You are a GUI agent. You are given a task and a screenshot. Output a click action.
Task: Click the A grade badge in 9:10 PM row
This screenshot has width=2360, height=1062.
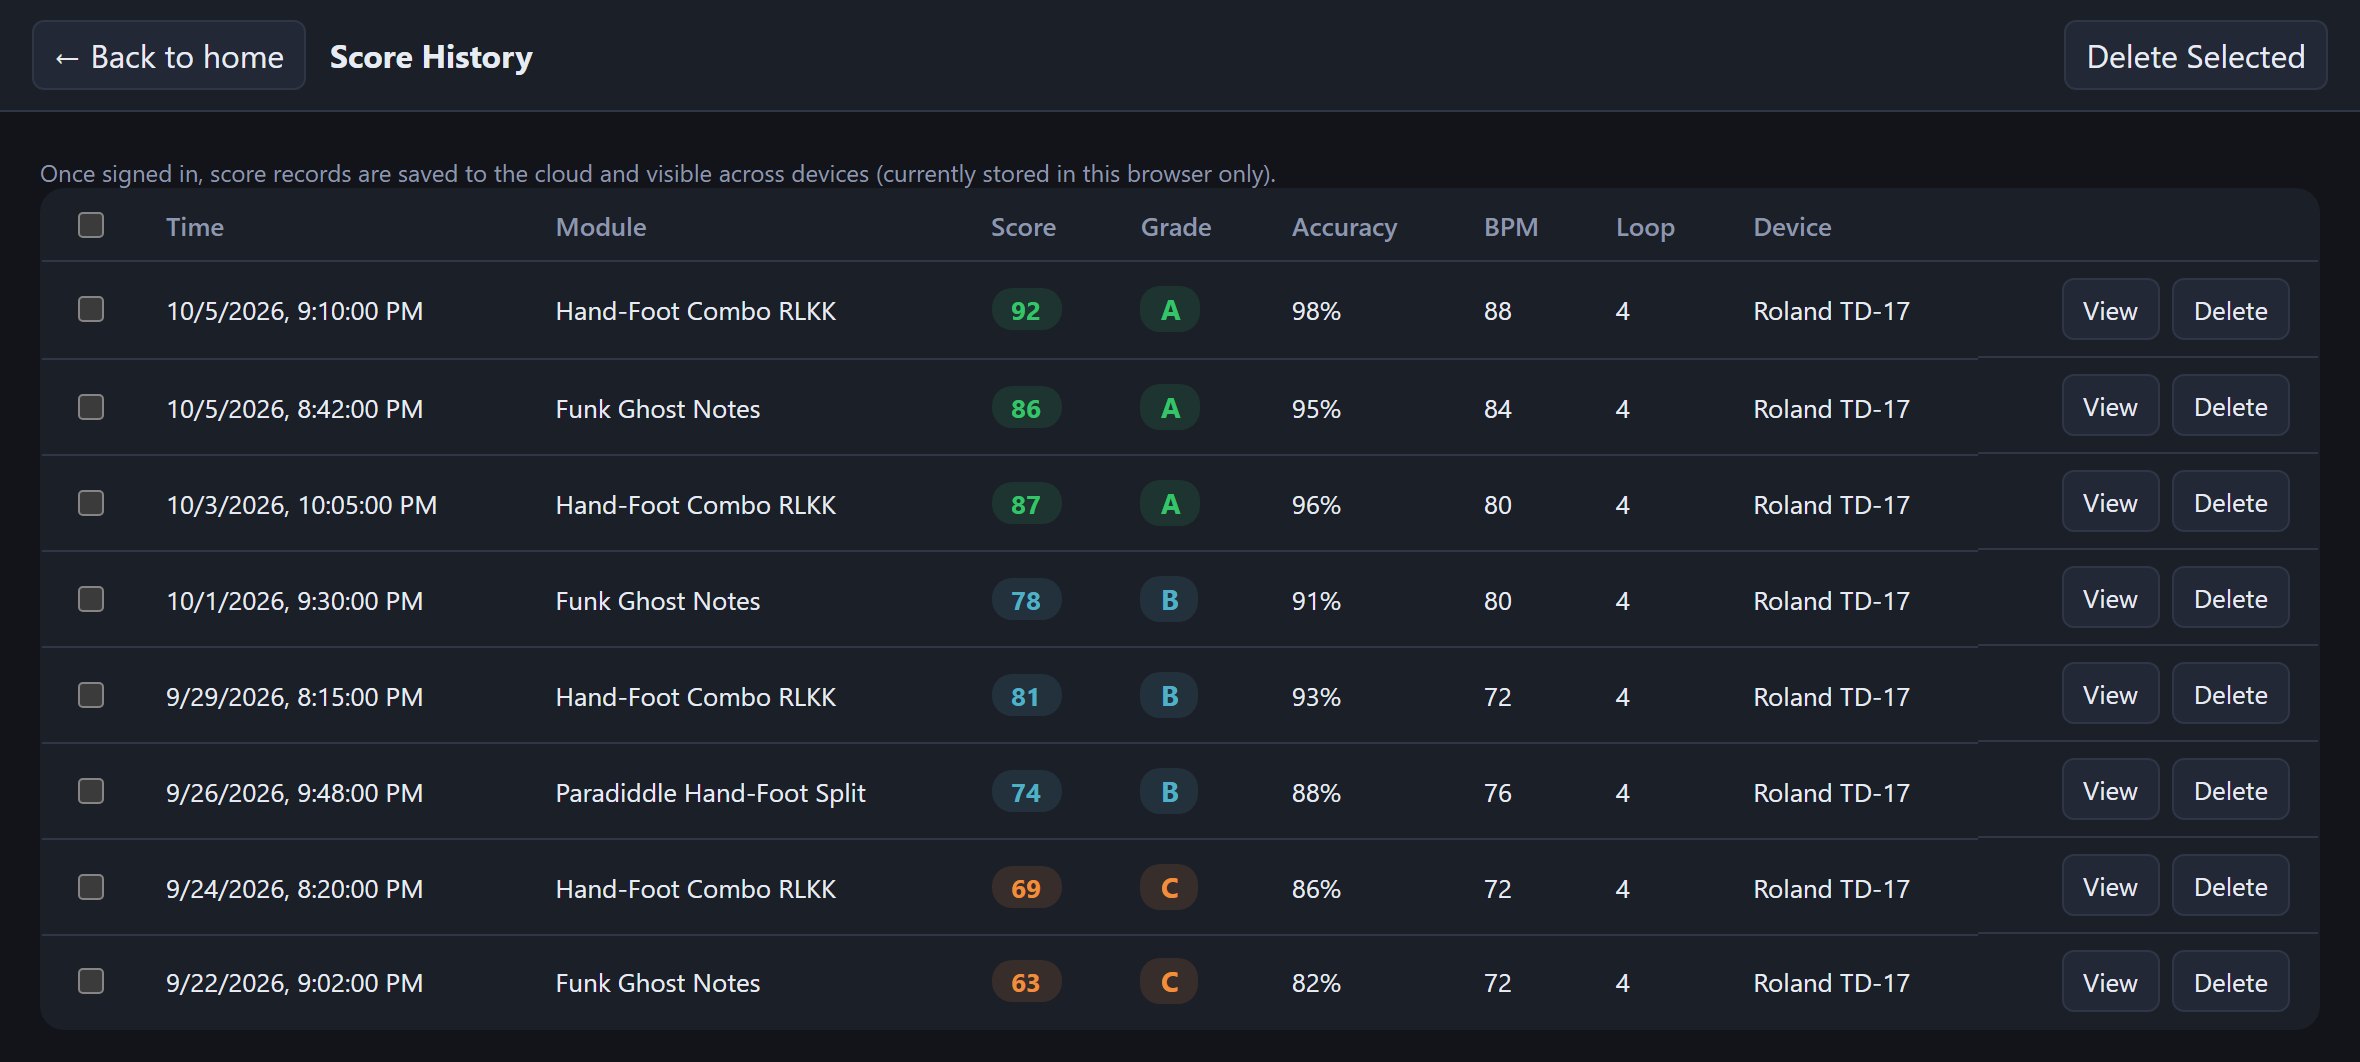(1170, 310)
